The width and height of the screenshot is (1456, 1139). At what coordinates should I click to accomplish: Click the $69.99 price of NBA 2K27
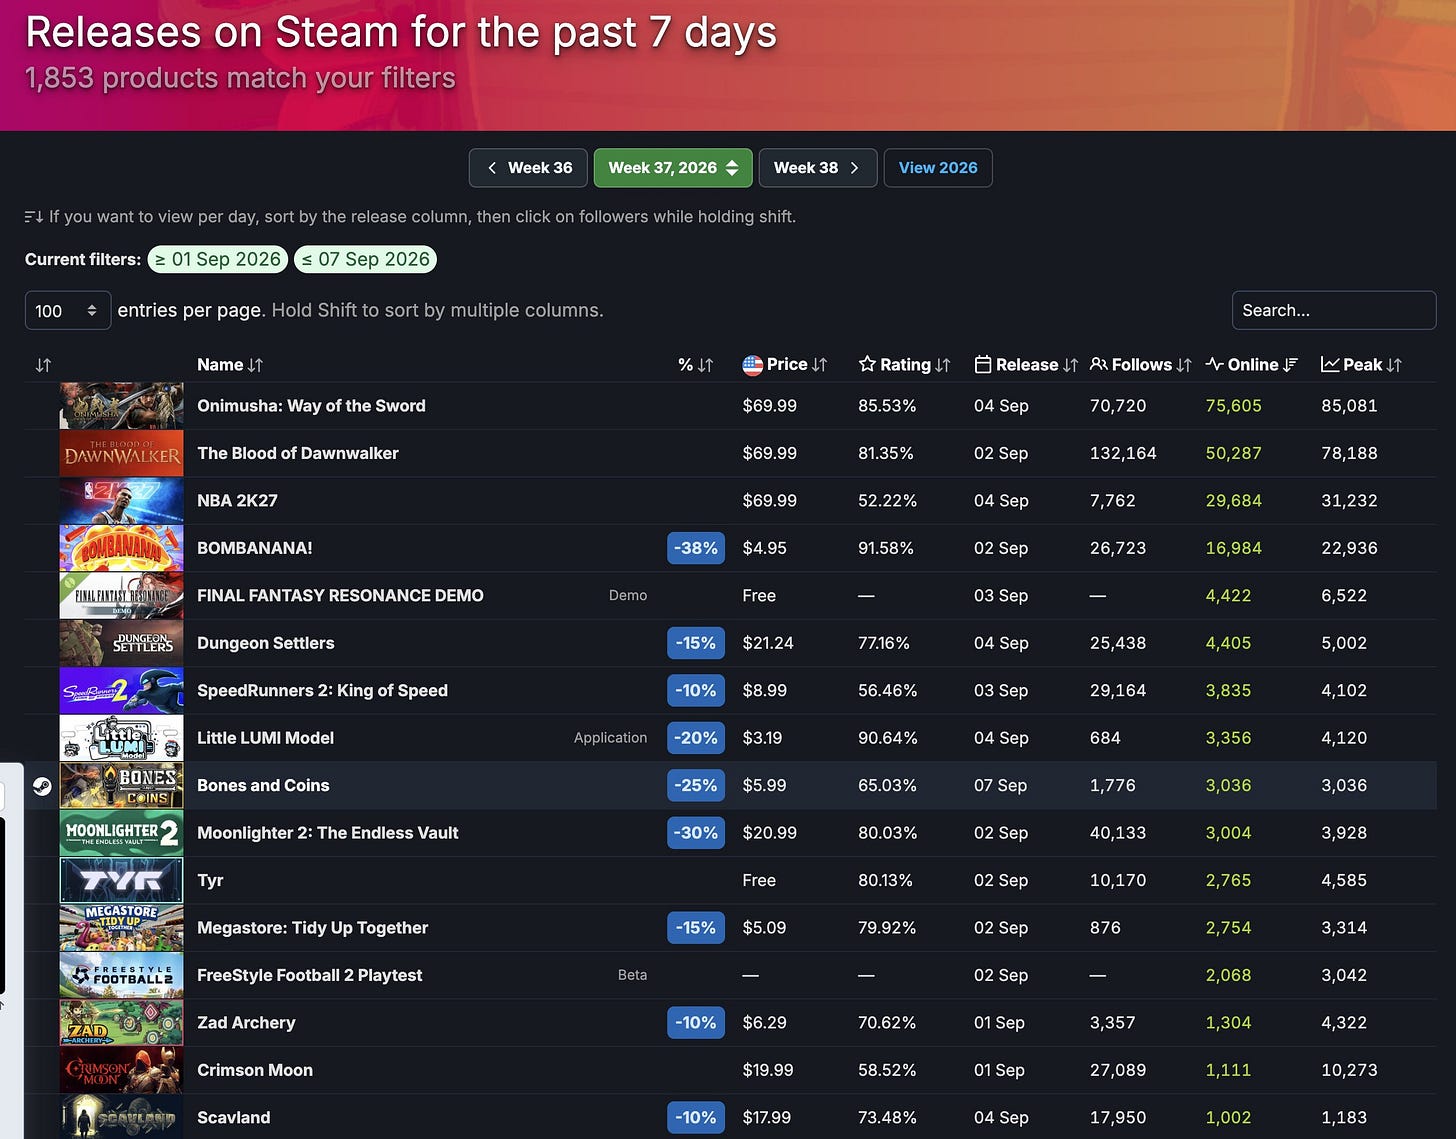tap(770, 501)
